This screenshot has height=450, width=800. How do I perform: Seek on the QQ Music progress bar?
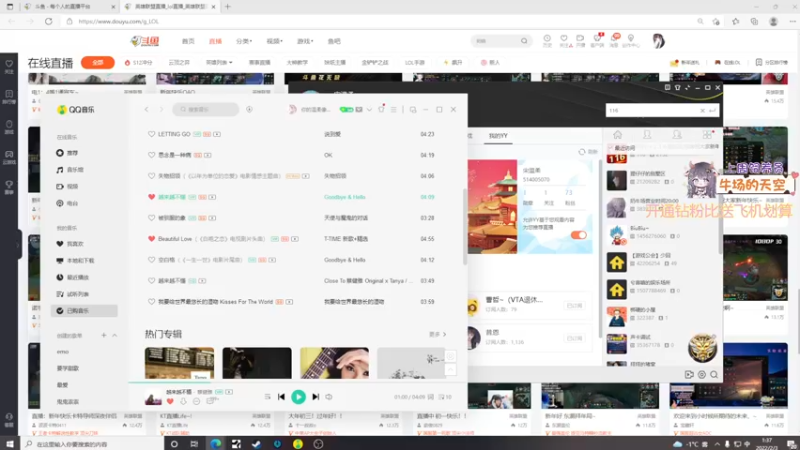pos(297,382)
